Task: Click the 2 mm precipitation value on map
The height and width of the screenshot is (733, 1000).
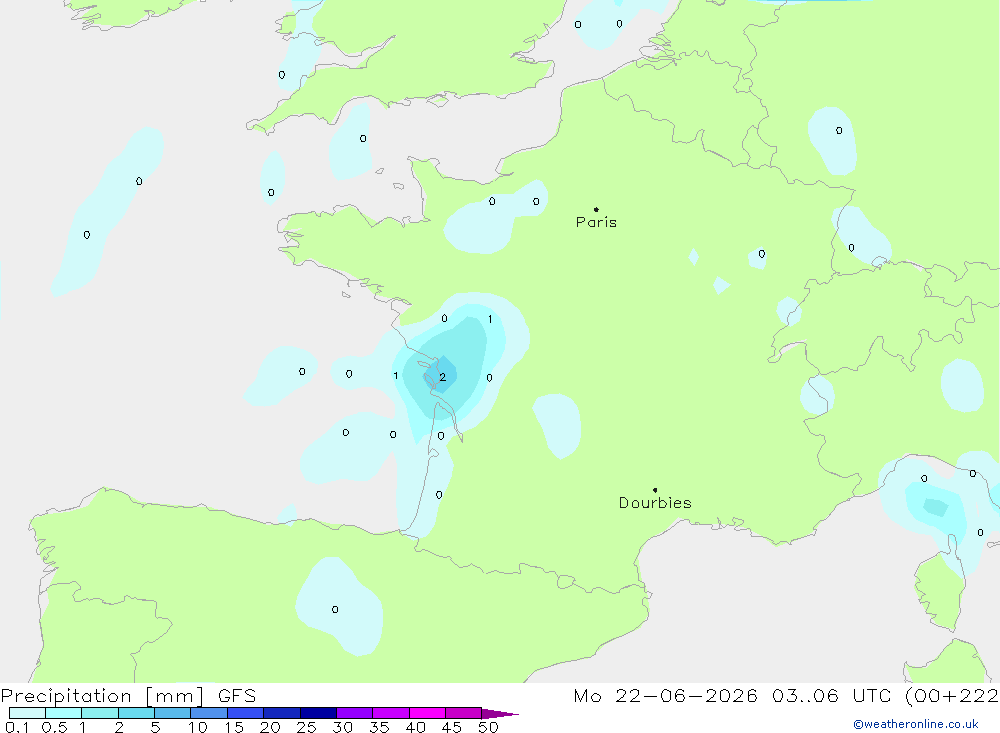Action: [x=443, y=378]
